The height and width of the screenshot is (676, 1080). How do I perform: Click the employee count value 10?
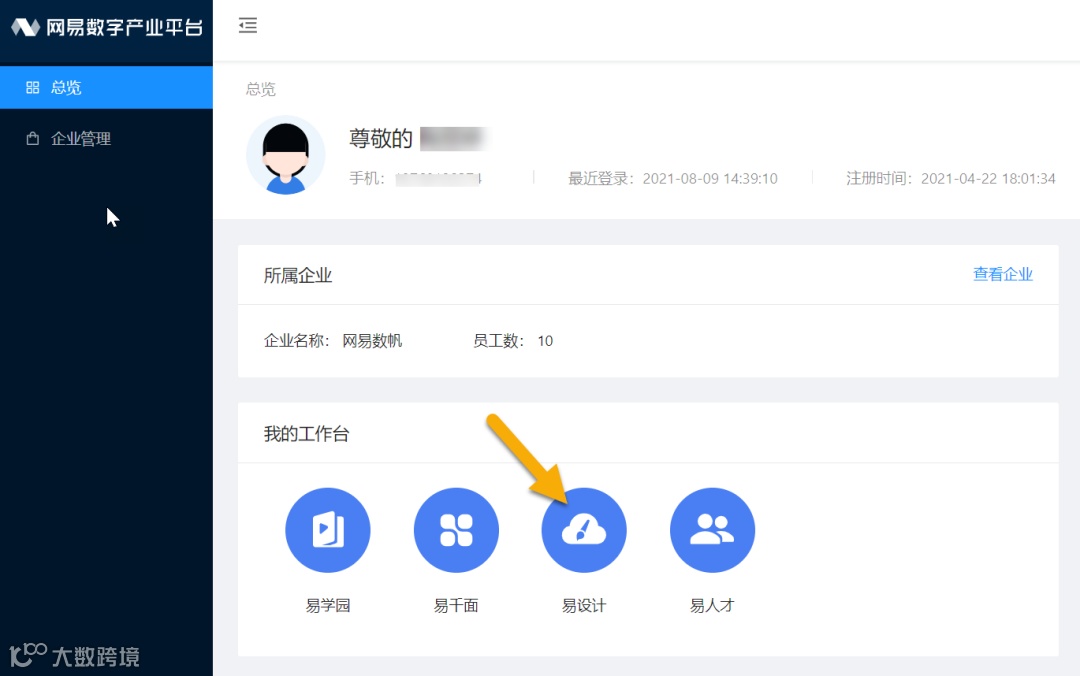tap(545, 341)
